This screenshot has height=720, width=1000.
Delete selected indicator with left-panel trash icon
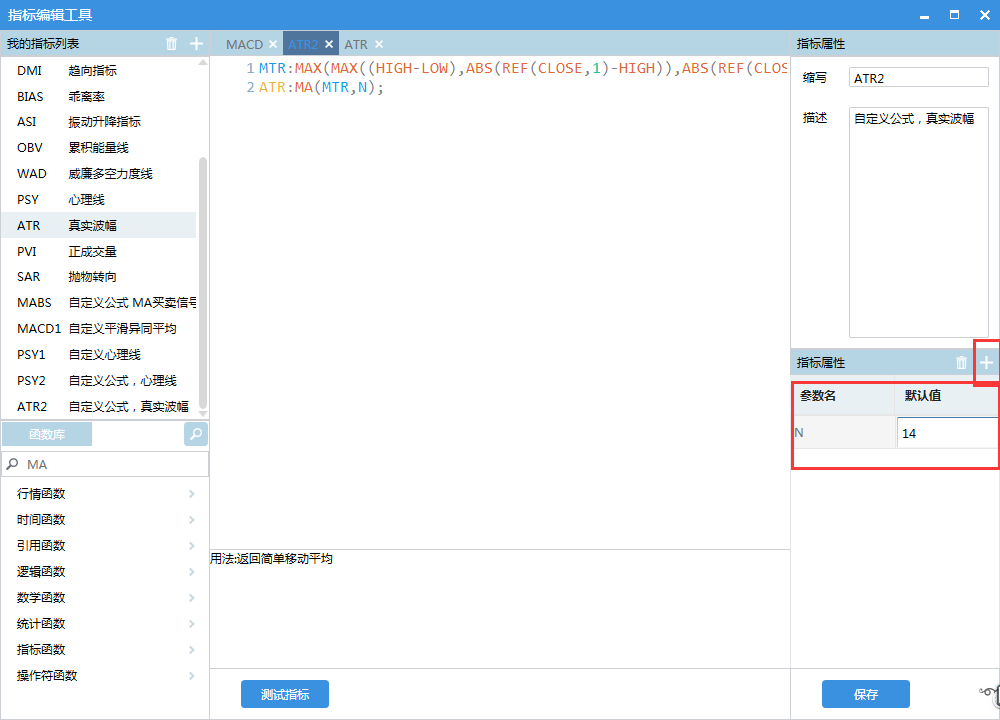171,44
